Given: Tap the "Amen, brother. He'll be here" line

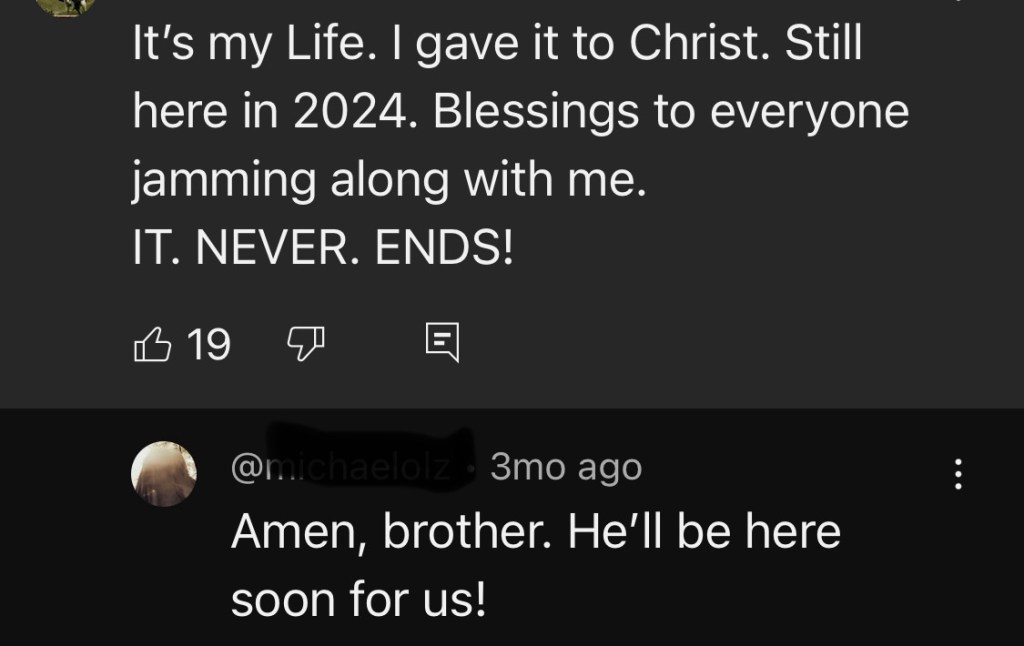Looking at the screenshot, I should [536, 533].
